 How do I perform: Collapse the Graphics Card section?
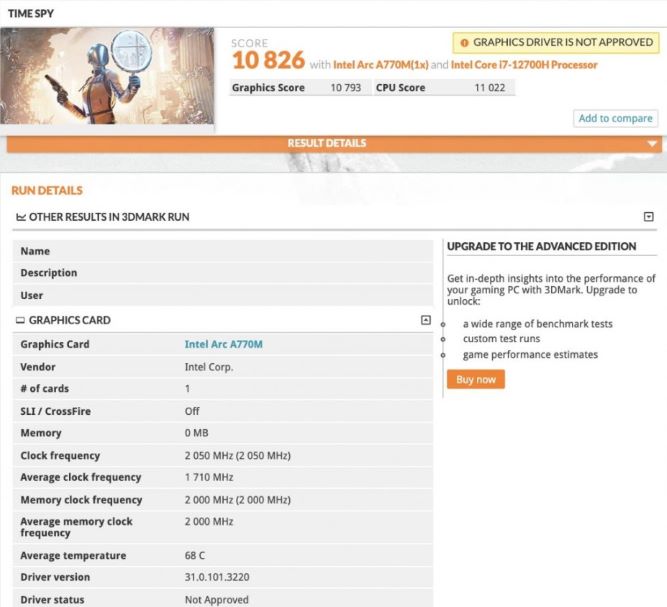click(426, 320)
